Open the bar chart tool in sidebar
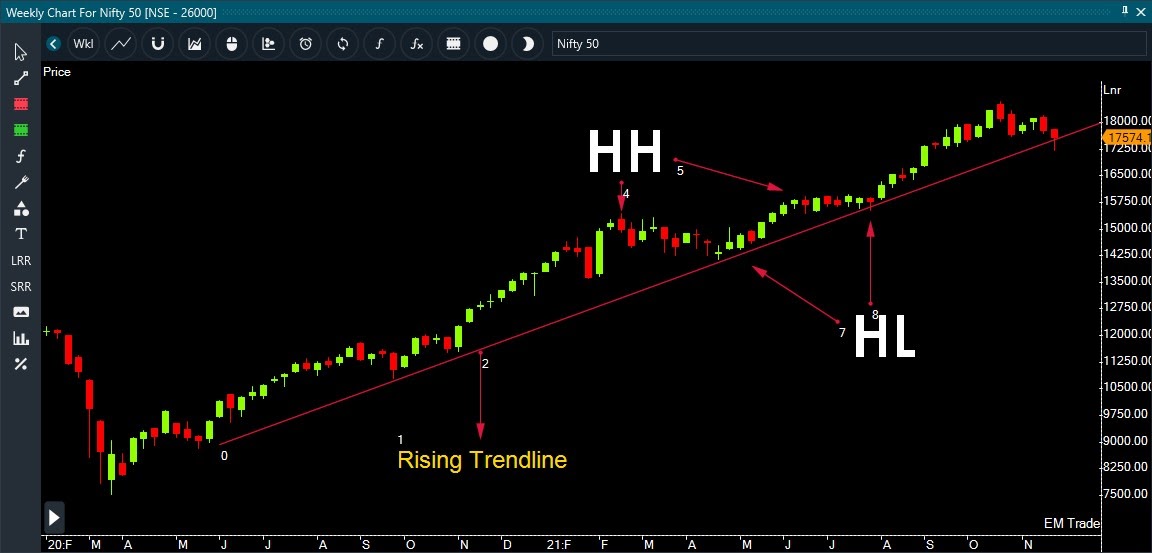Image resolution: width=1152 pixels, height=553 pixels. [21, 339]
